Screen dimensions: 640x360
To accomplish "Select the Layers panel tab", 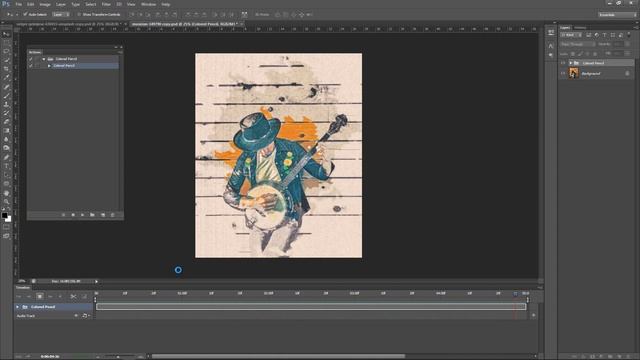I will coord(565,28).
